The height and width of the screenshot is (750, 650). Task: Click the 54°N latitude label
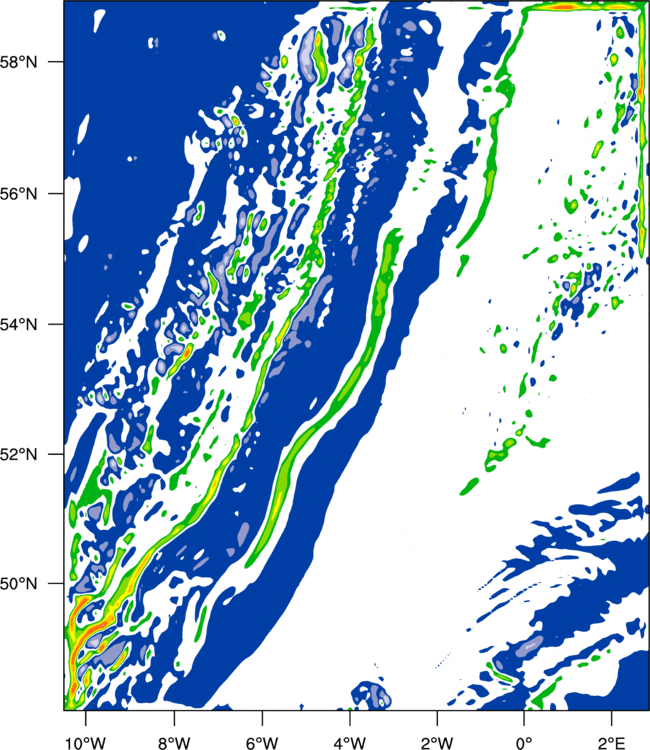[x=18, y=324]
